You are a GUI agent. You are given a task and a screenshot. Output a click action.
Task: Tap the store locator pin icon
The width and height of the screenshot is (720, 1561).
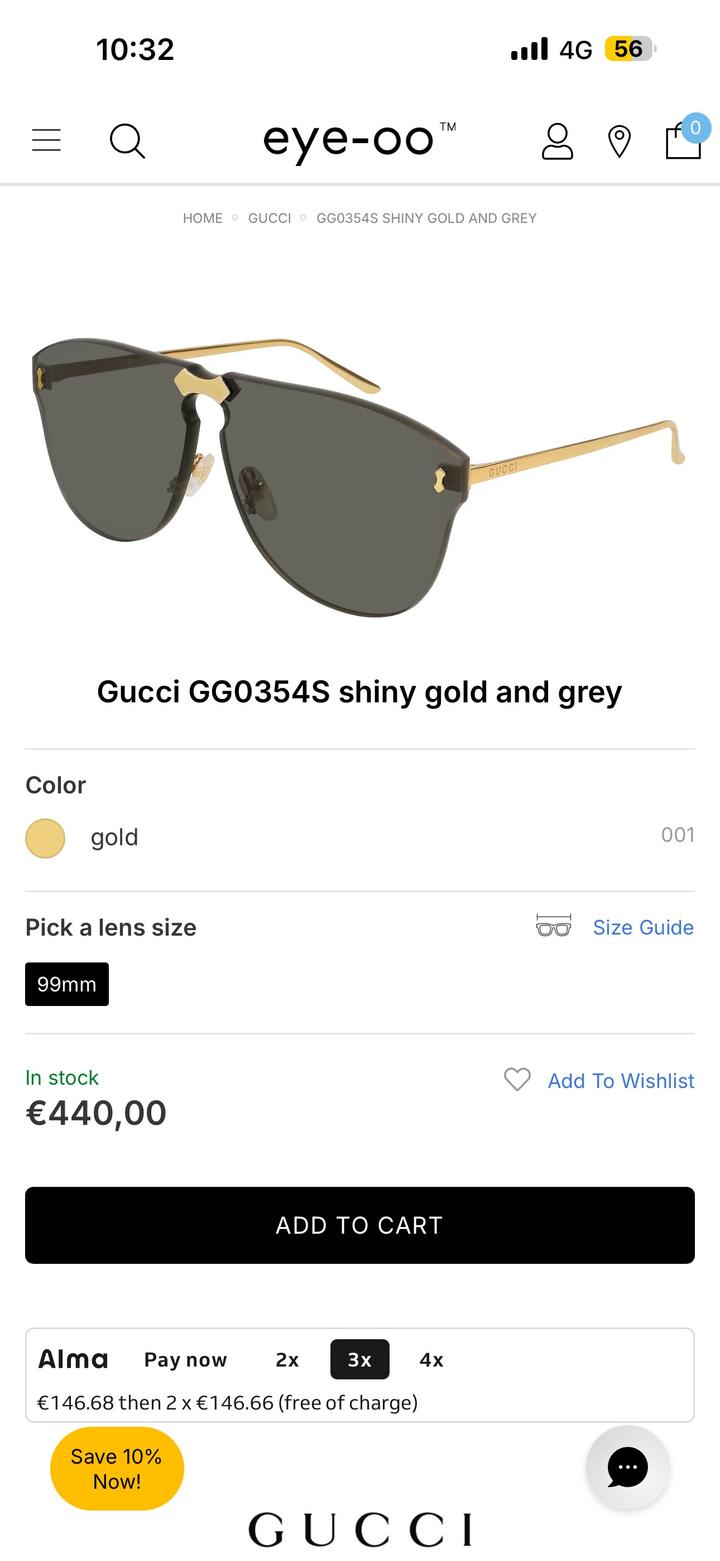click(x=620, y=141)
